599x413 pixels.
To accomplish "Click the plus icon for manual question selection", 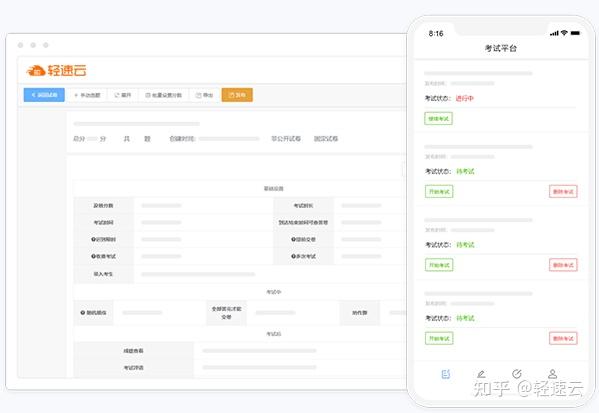I will pos(76,95).
